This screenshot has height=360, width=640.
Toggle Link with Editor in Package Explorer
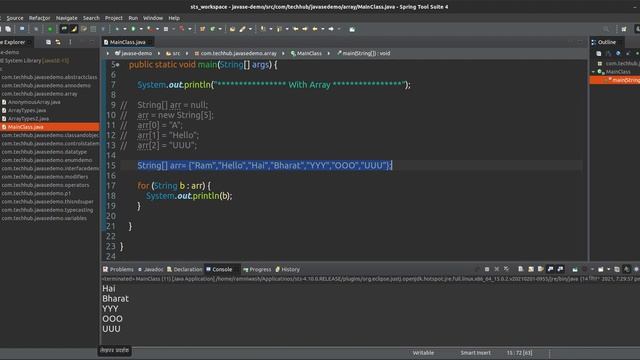click(x=58, y=42)
